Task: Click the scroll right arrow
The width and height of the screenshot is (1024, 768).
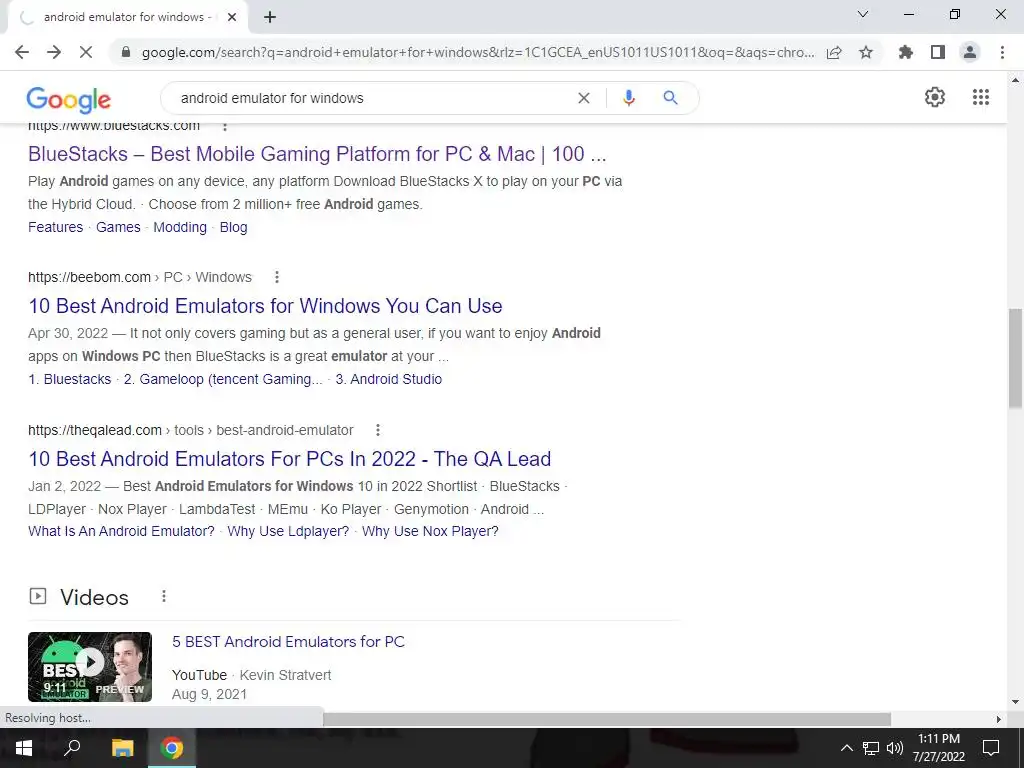Action: click(998, 720)
